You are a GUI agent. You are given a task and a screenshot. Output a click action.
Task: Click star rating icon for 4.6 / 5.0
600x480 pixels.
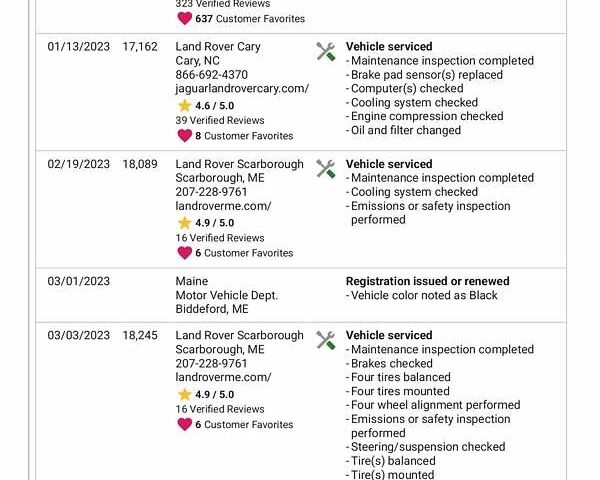click(x=184, y=105)
